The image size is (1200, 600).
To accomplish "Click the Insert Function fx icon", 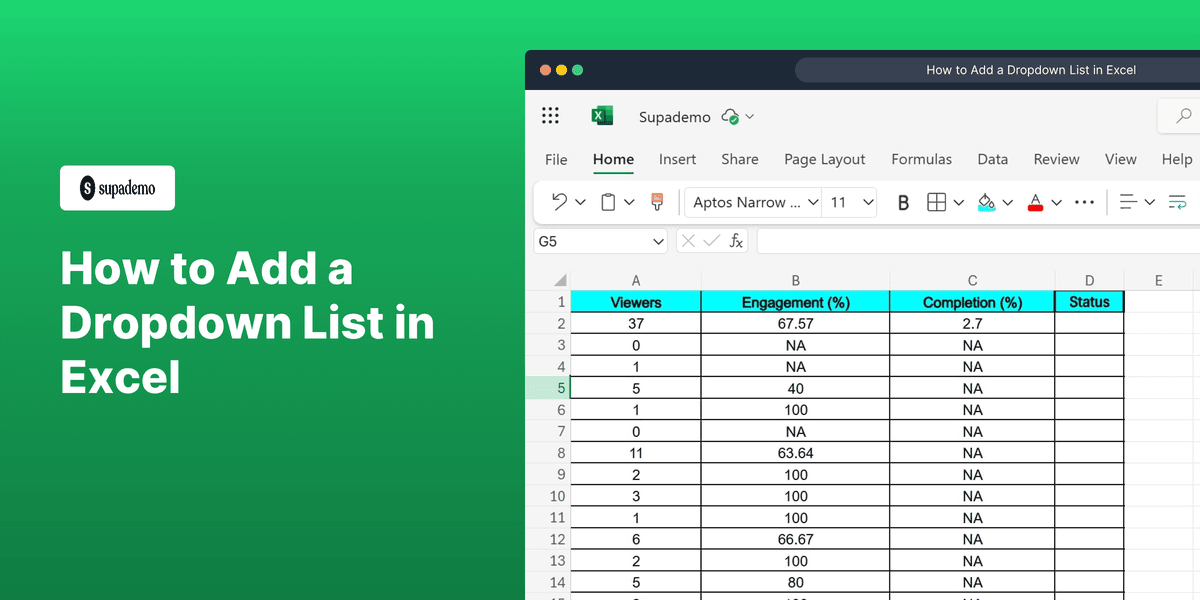I will click(x=737, y=241).
